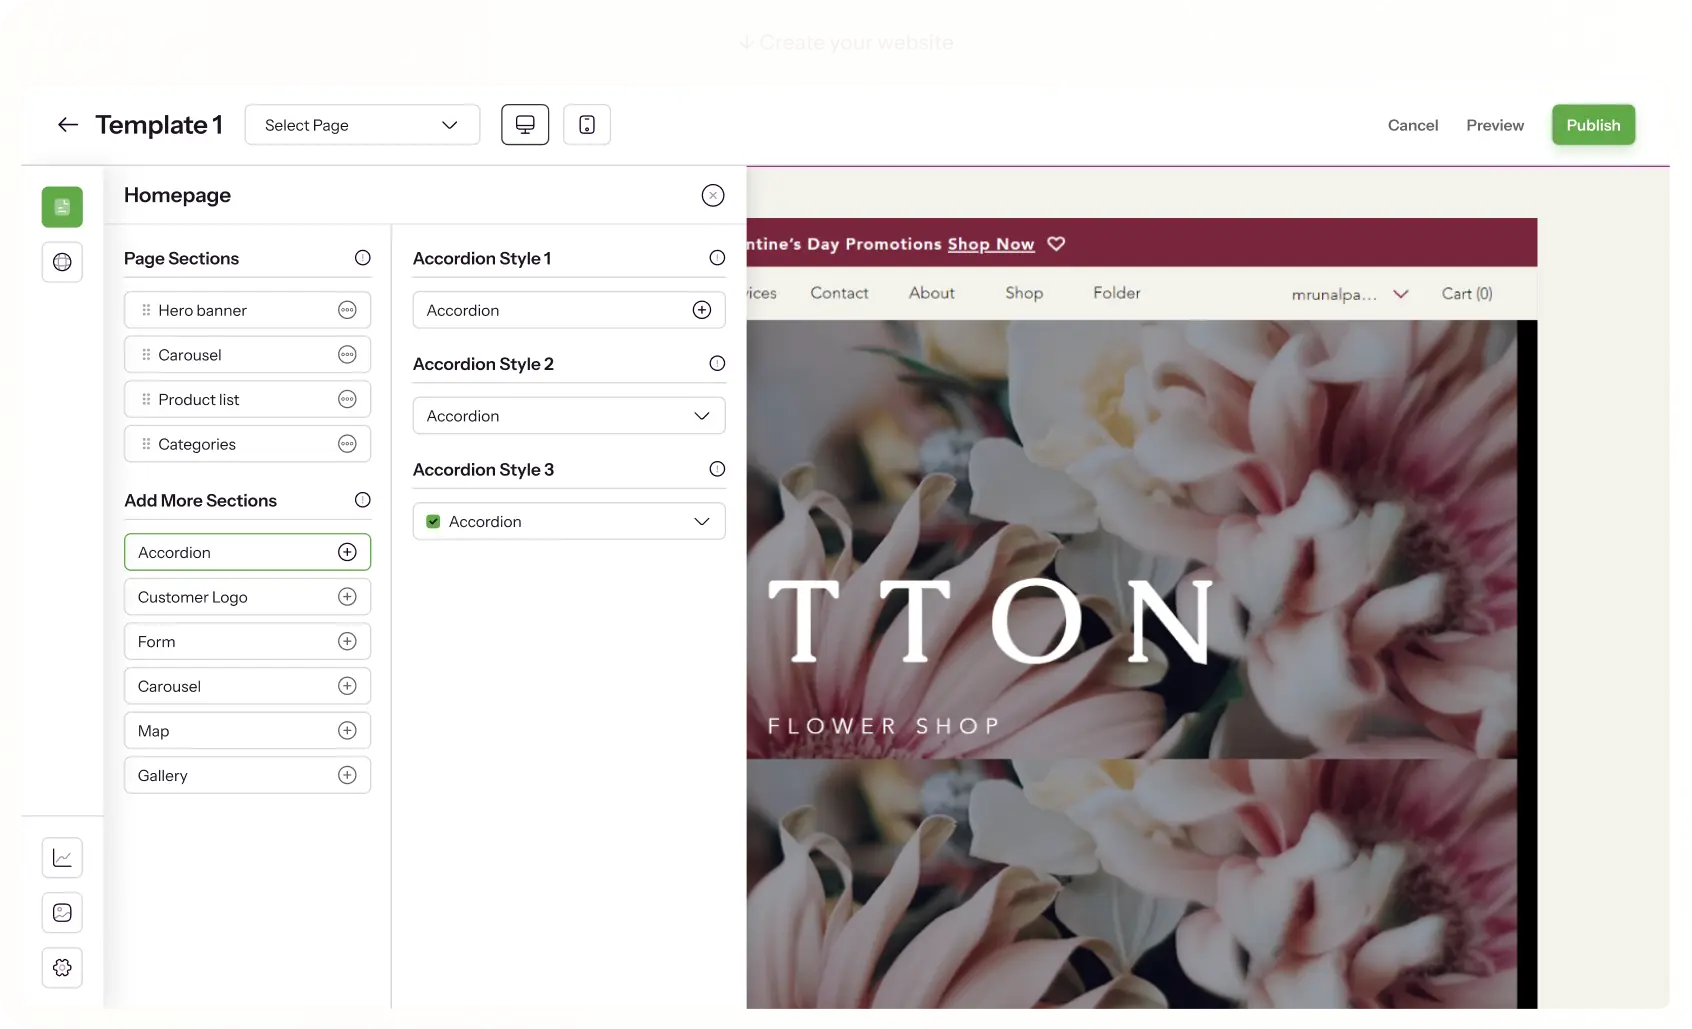Switch to mobile view icon
The height and width of the screenshot is (1029, 1692).
coord(587,125)
